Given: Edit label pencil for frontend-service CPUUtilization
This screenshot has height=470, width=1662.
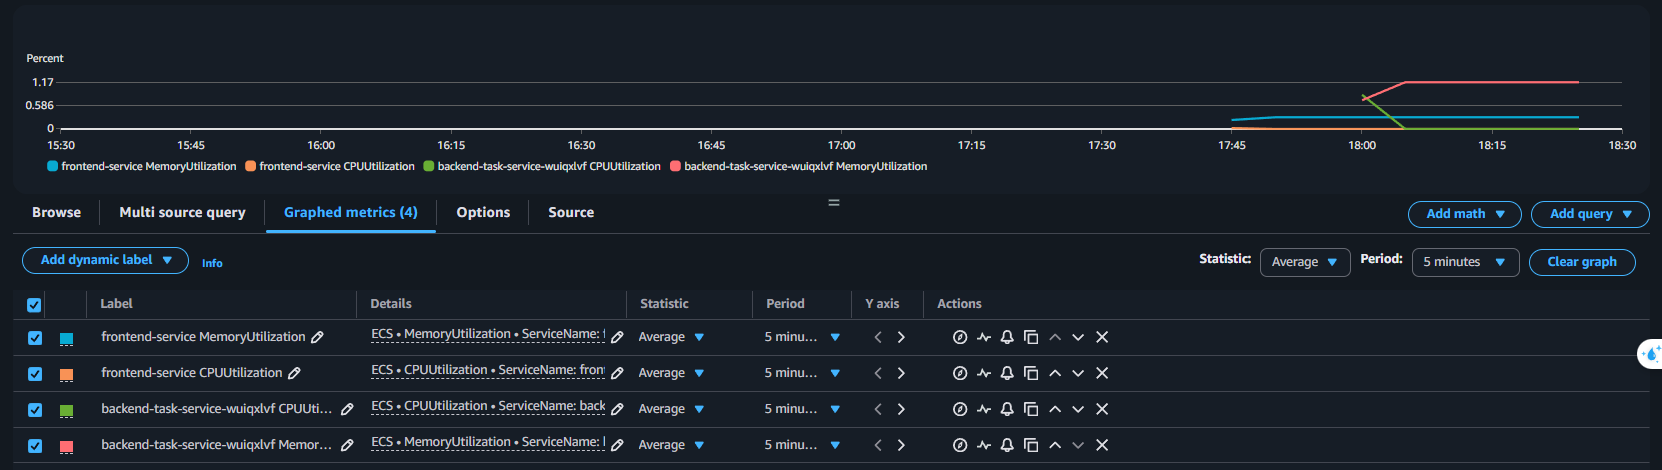Looking at the screenshot, I should coord(294,373).
